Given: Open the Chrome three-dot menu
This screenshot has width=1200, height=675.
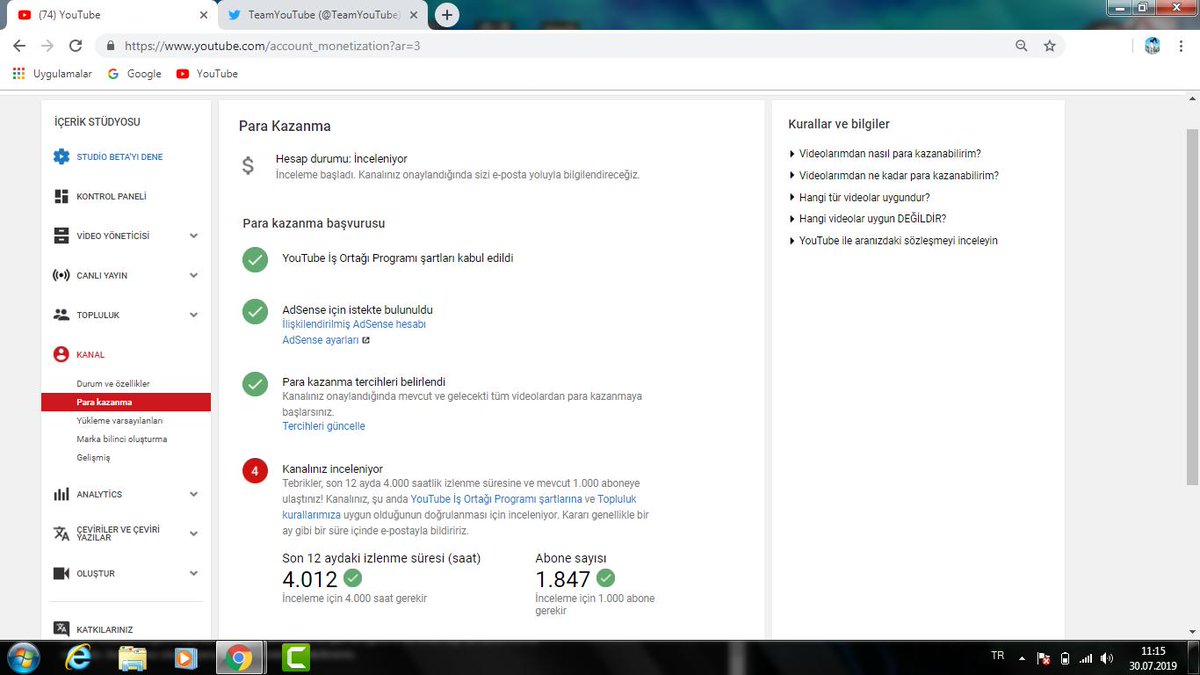Looking at the screenshot, I should (1182, 46).
